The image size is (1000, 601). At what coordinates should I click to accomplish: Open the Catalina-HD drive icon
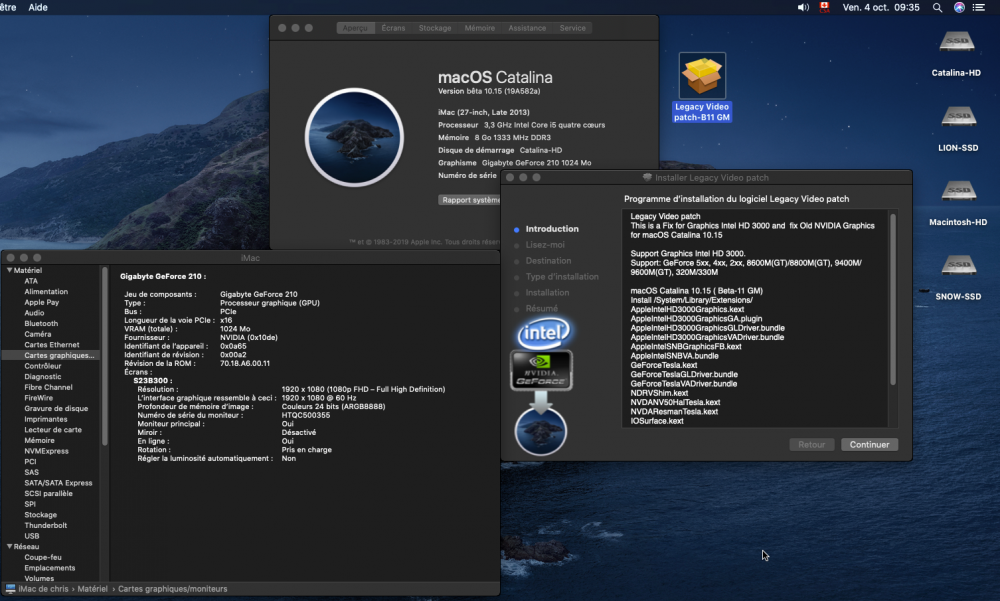tap(956, 43)
